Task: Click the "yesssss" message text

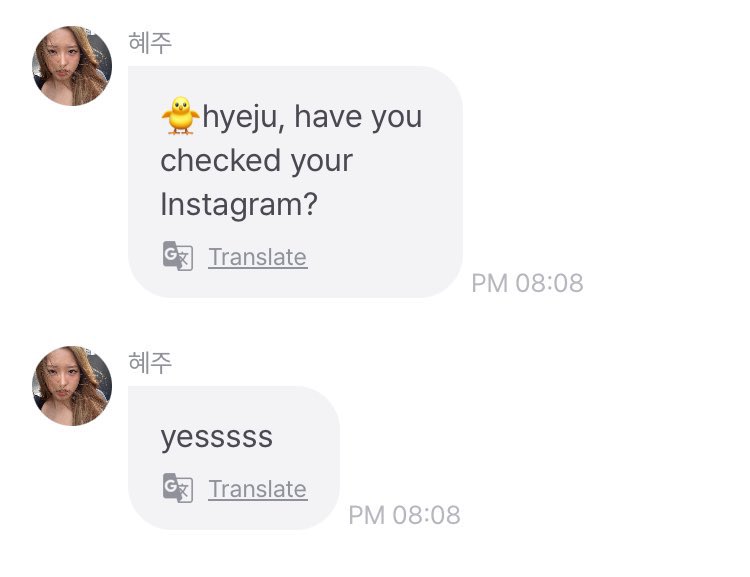Action: pos(216,437)
